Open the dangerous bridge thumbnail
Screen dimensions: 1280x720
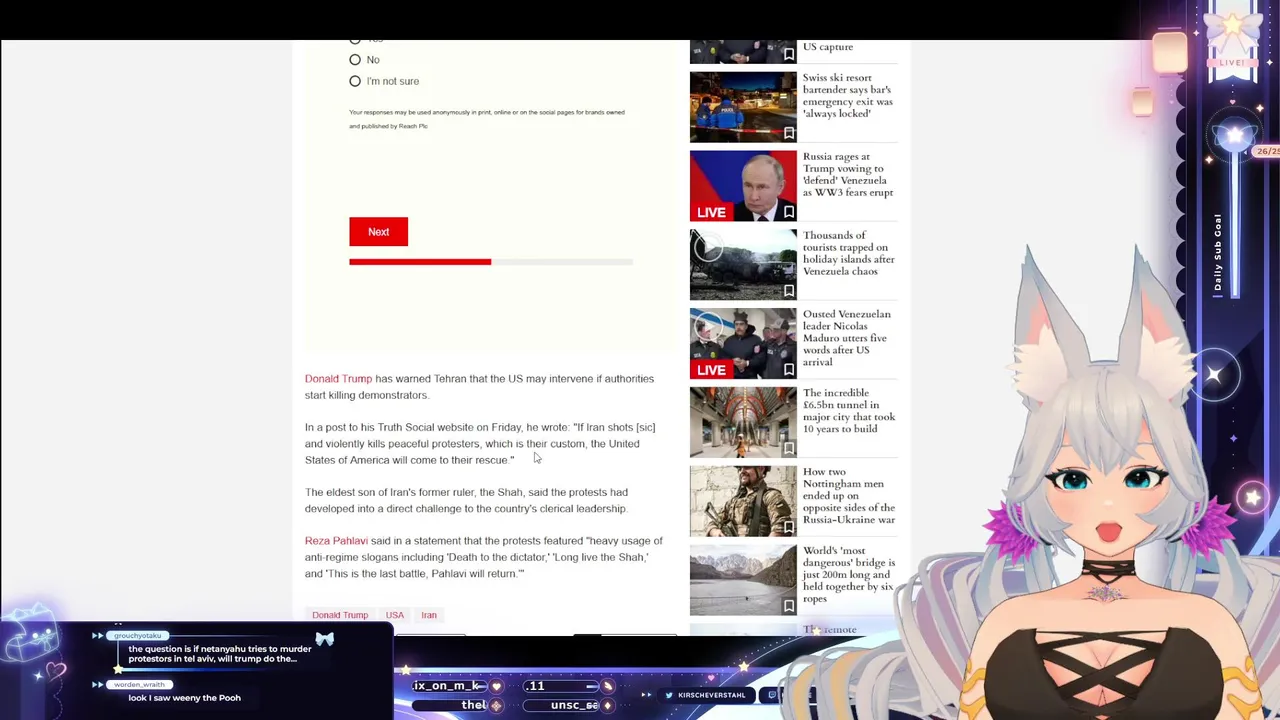(x=743, y=580)
